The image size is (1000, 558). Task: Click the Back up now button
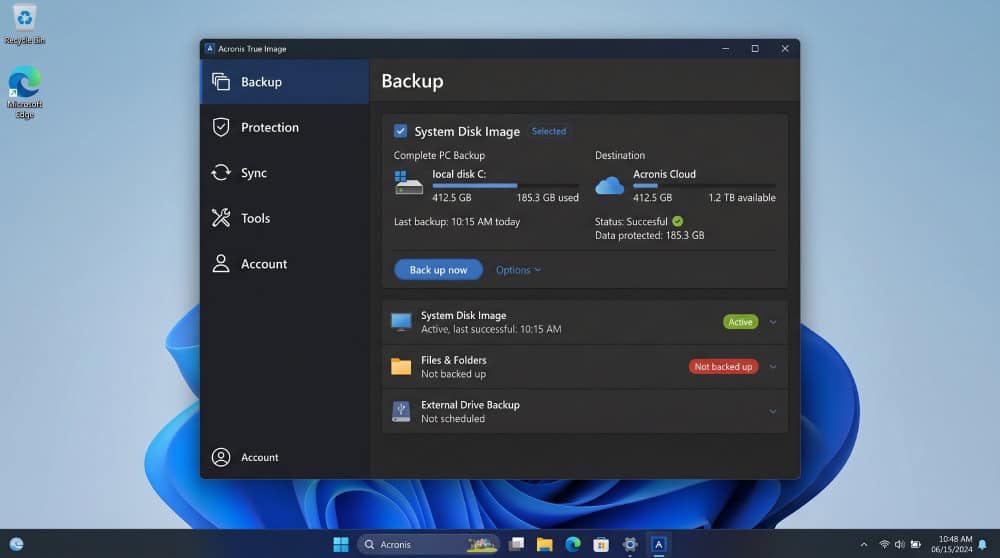point(438,270)
